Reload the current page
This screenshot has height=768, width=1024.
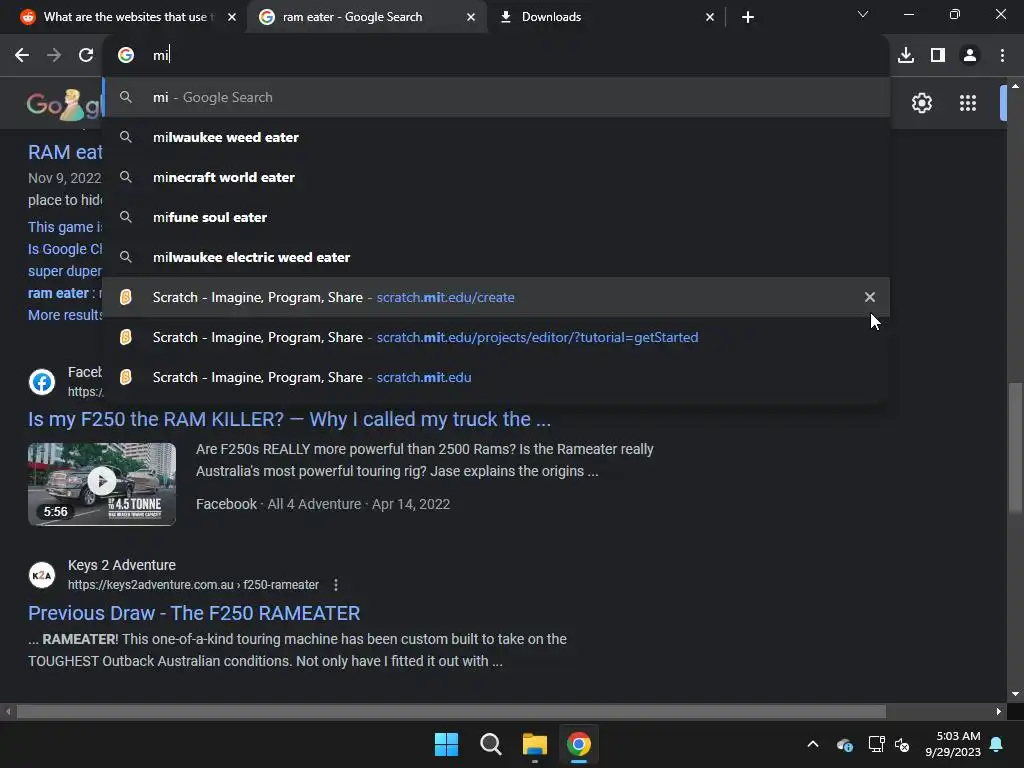point(86,56)
